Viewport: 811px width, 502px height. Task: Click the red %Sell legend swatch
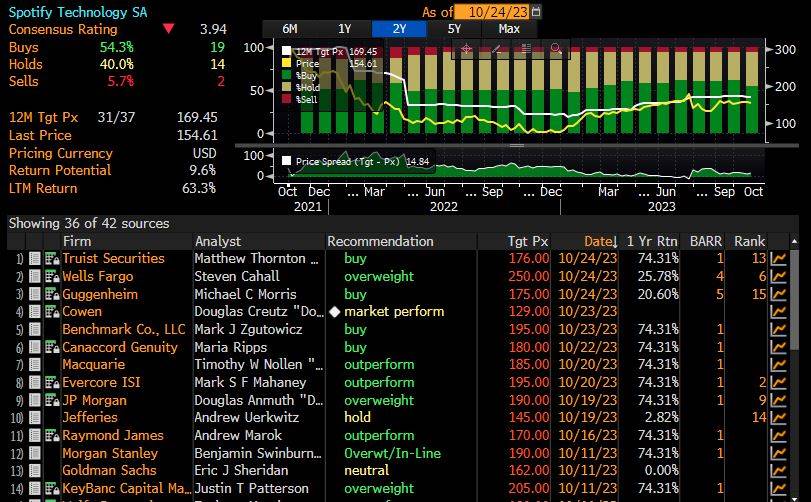click(286, 99)
